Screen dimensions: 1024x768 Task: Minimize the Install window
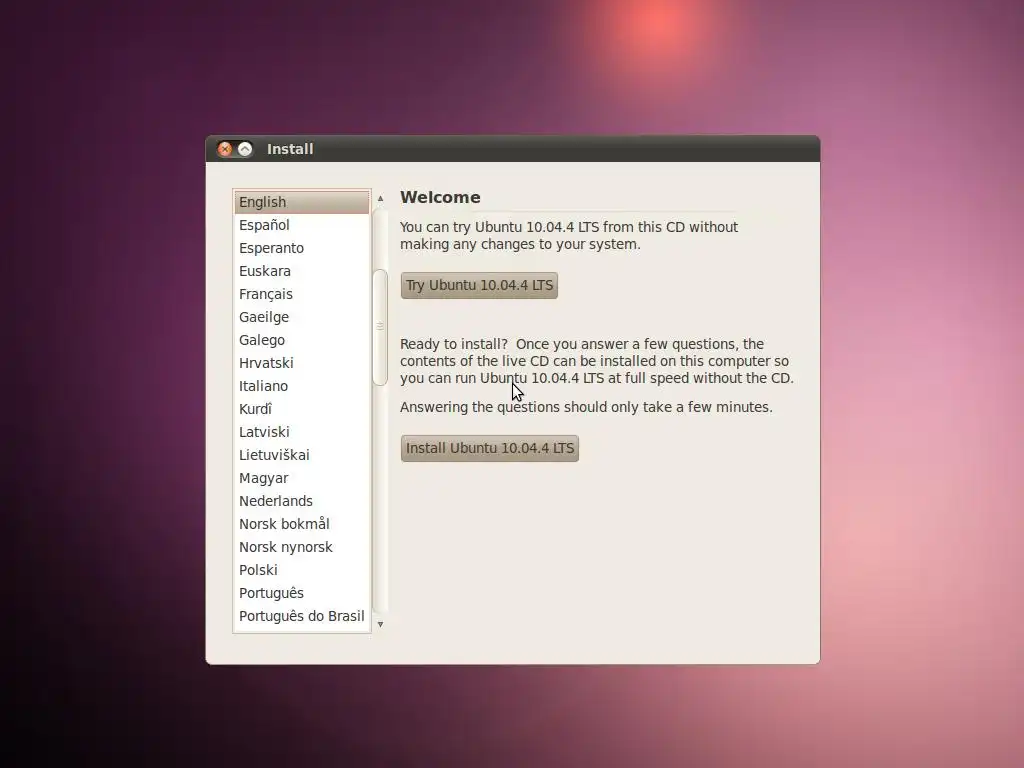coord(245,149)
